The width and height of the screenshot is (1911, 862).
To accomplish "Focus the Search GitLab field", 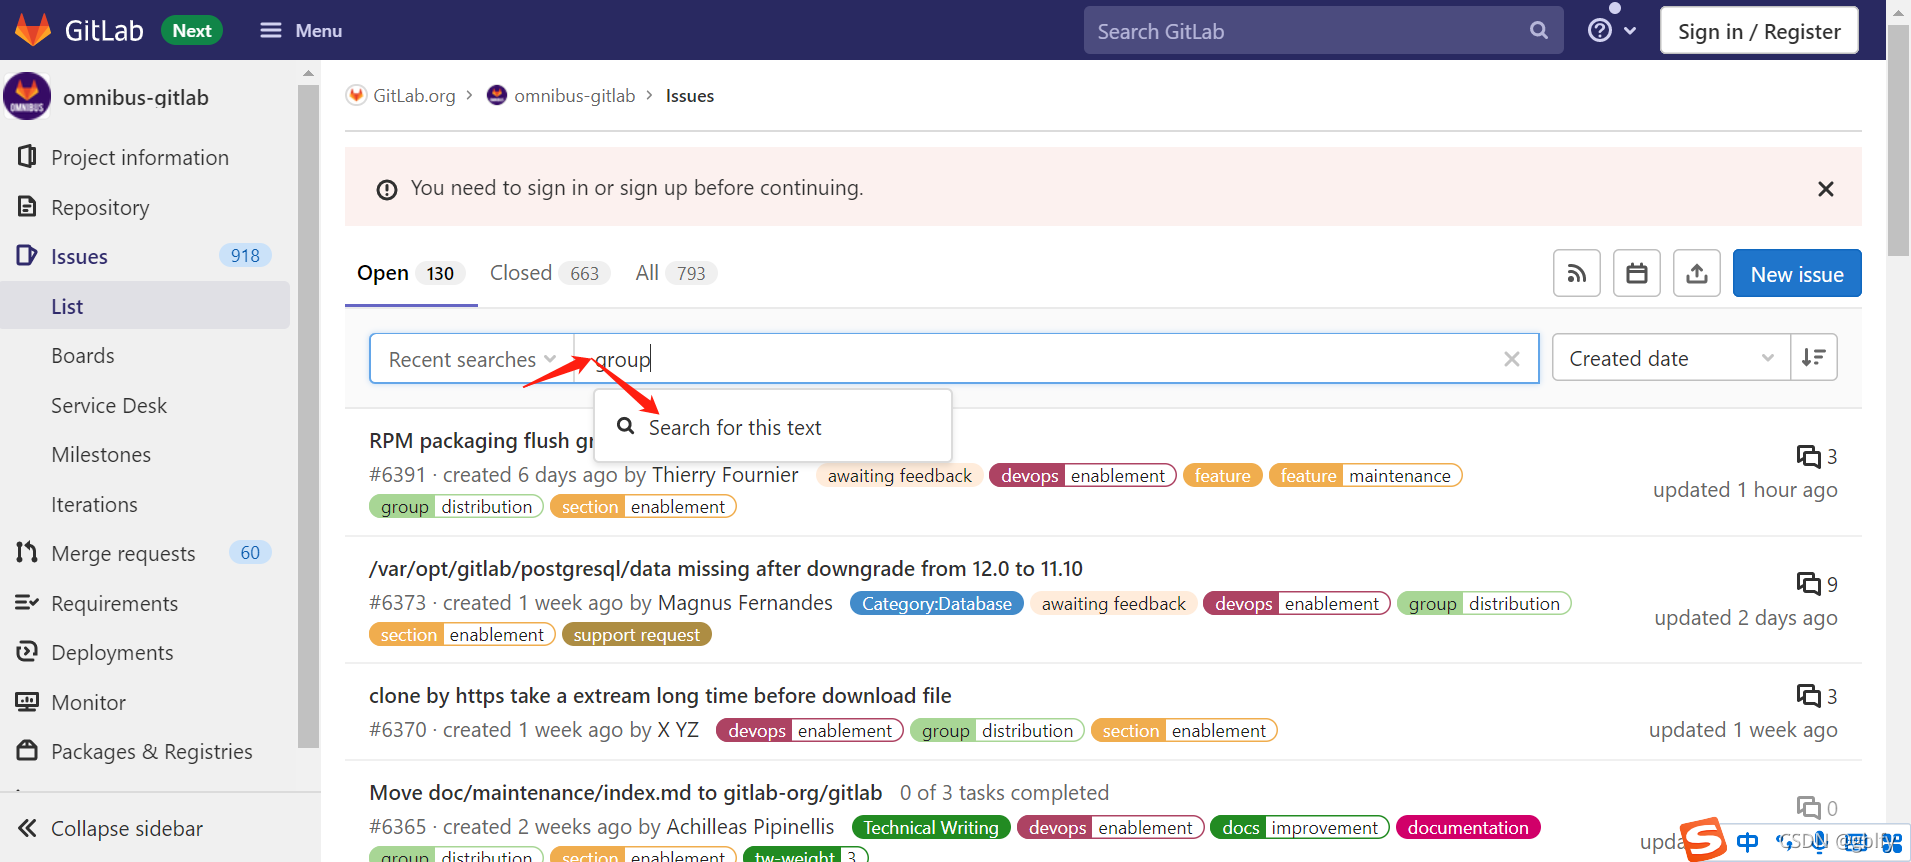I will pyautogui.click(x=1323, y=31).
